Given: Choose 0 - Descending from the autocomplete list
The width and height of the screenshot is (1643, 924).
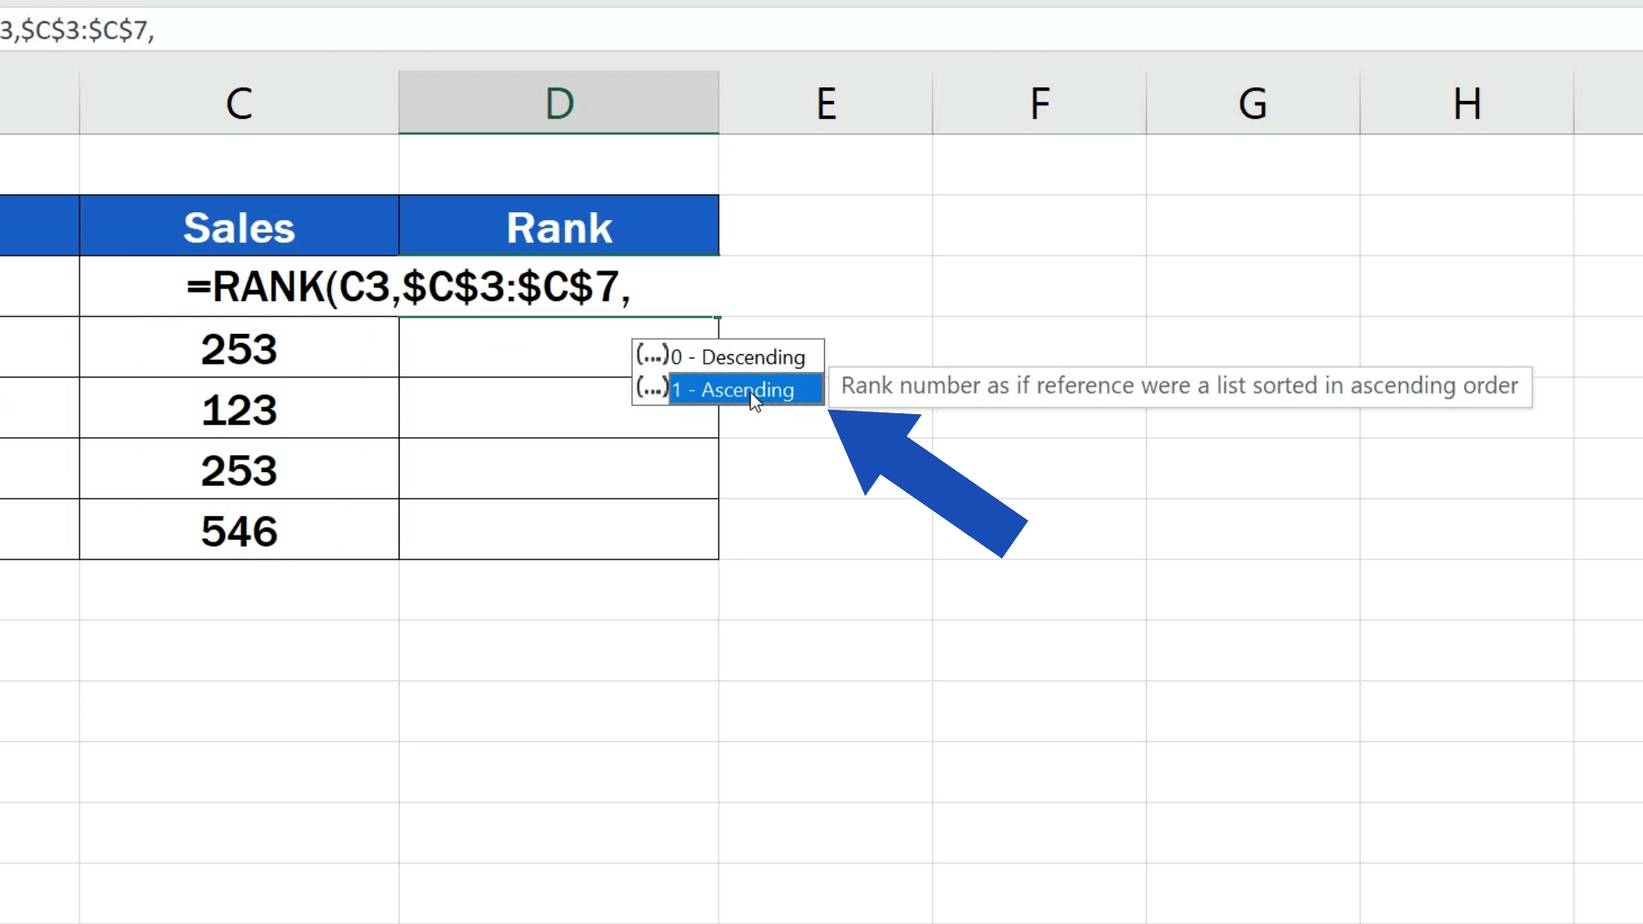Looking at the screenshot, I should pyautogui.click(x=740, y=356).
